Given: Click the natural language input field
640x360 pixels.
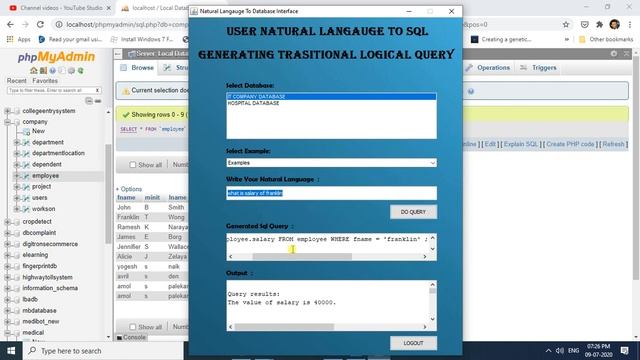Looking at the screenshot, I should 331,193.
